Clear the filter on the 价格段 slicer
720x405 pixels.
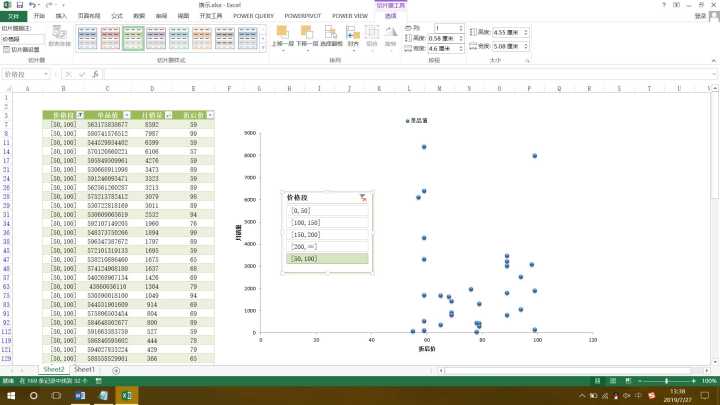[x=363, y=199]
